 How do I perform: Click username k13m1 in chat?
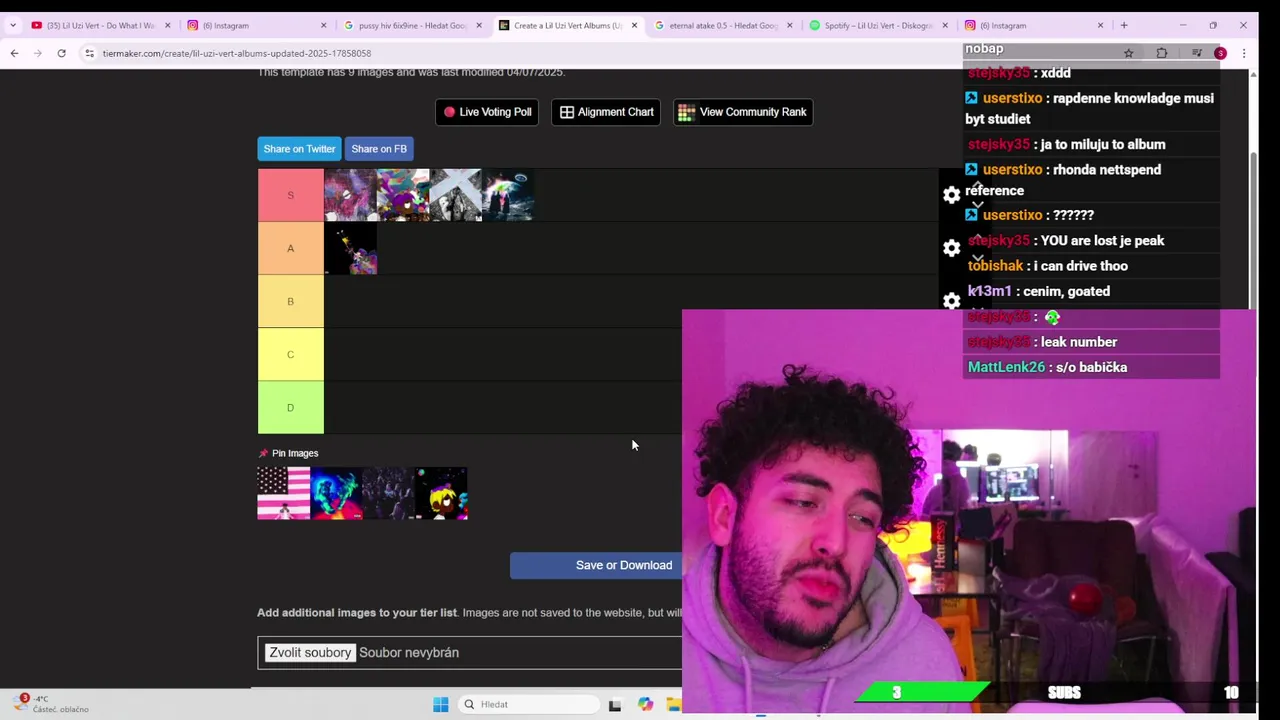click(x=989, y=291)
